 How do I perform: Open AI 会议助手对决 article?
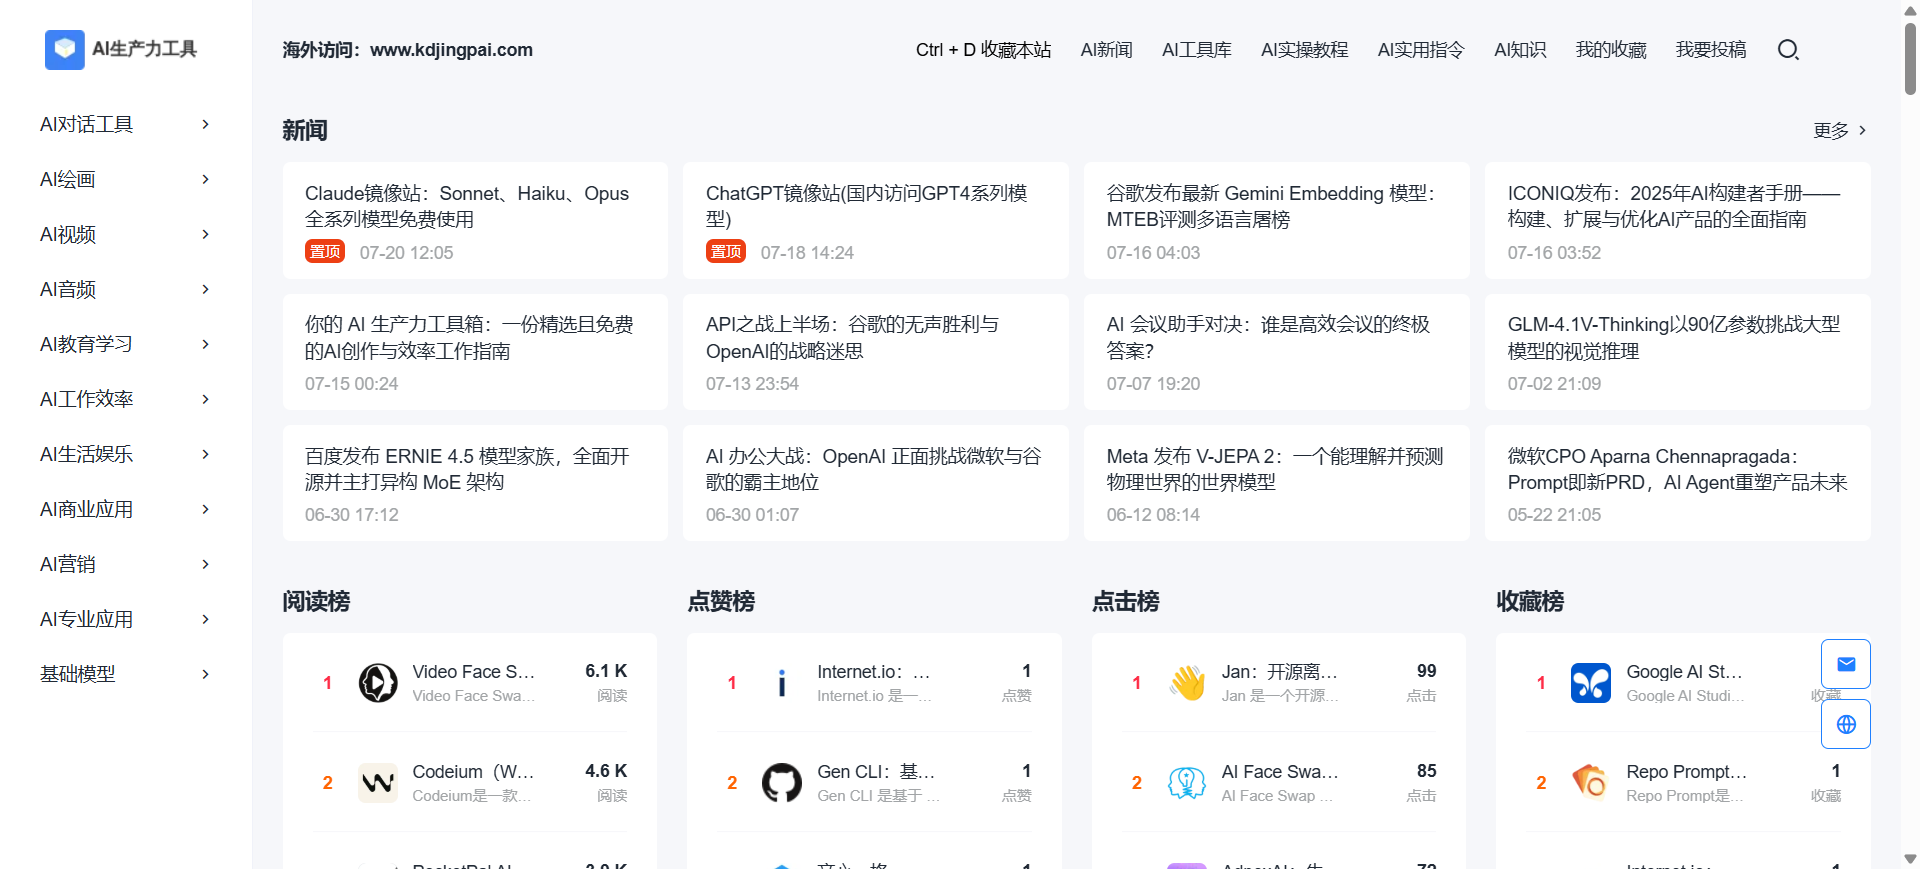click(1277, 352)
